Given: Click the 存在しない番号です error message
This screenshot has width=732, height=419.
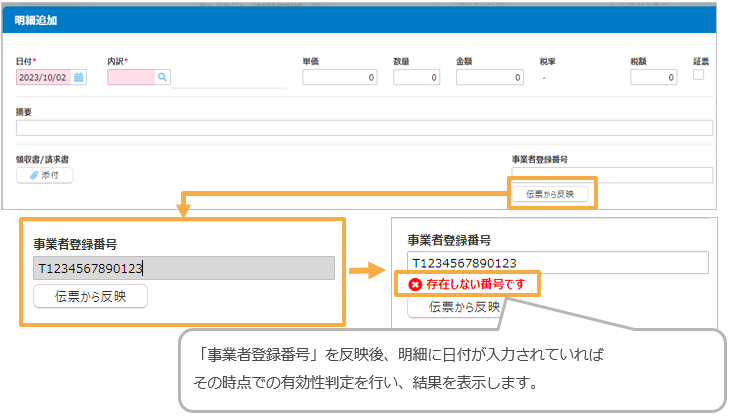Looking at the screenshot, I should (476, 285).
